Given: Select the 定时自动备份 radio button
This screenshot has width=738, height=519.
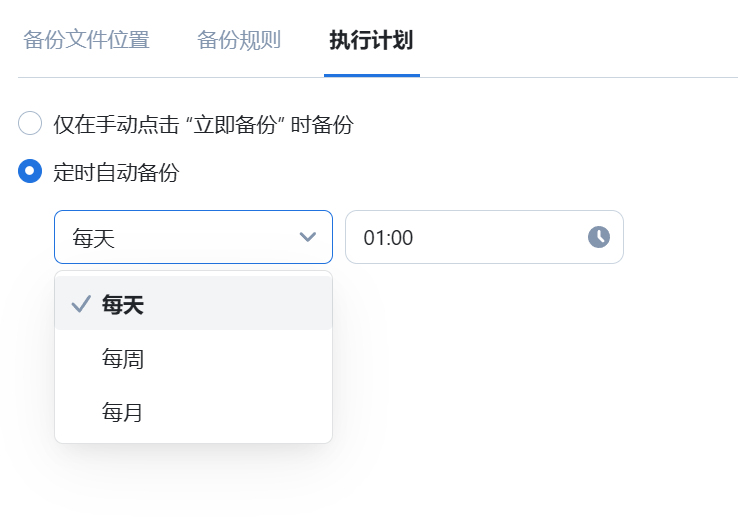Looking at the screenshot, I should point(30,172).
